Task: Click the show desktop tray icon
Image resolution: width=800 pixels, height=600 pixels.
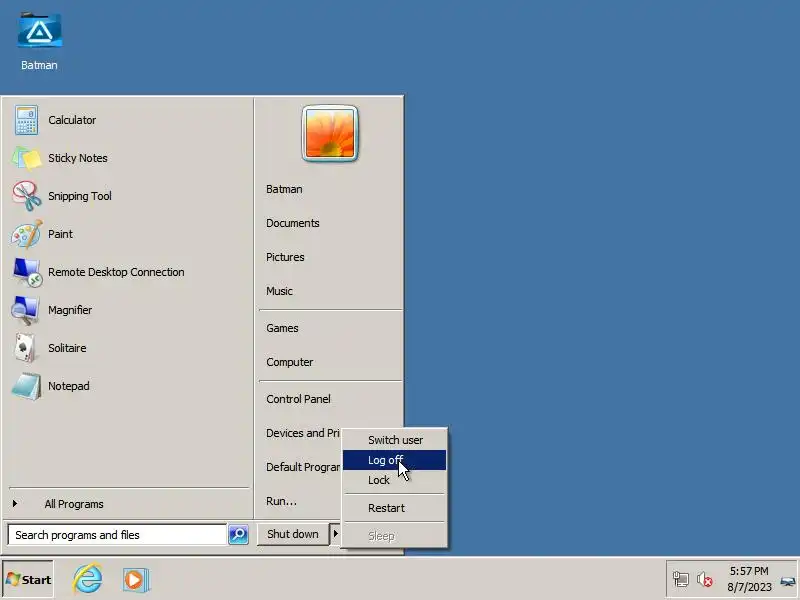Action: point(788,581)
